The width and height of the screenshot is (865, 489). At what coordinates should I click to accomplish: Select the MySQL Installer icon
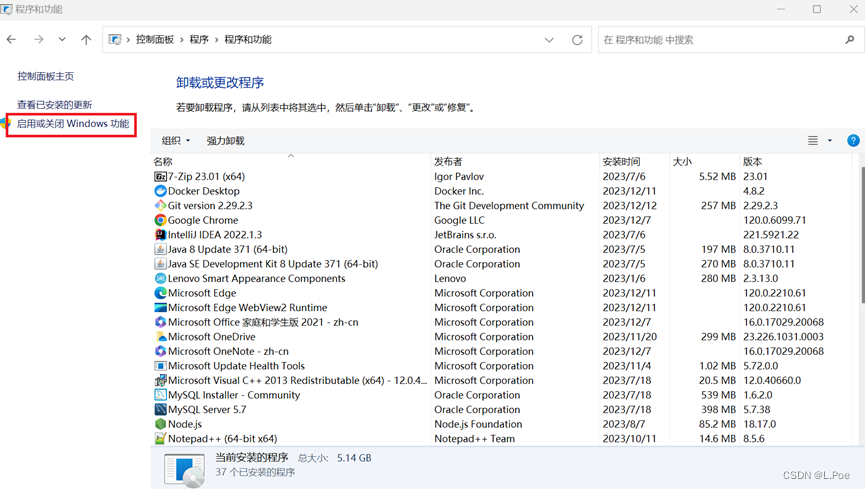pyautogui.click(x=160, y=395)
